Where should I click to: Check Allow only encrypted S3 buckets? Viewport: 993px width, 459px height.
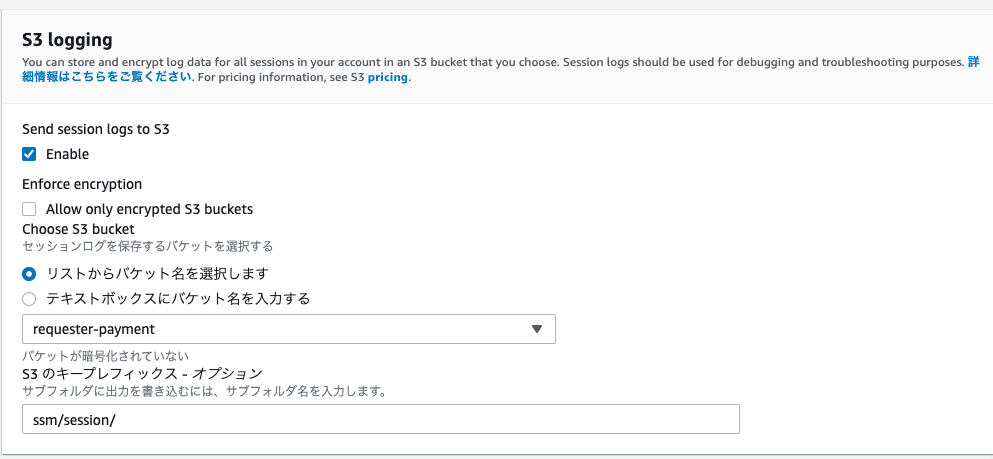[29, 209]
